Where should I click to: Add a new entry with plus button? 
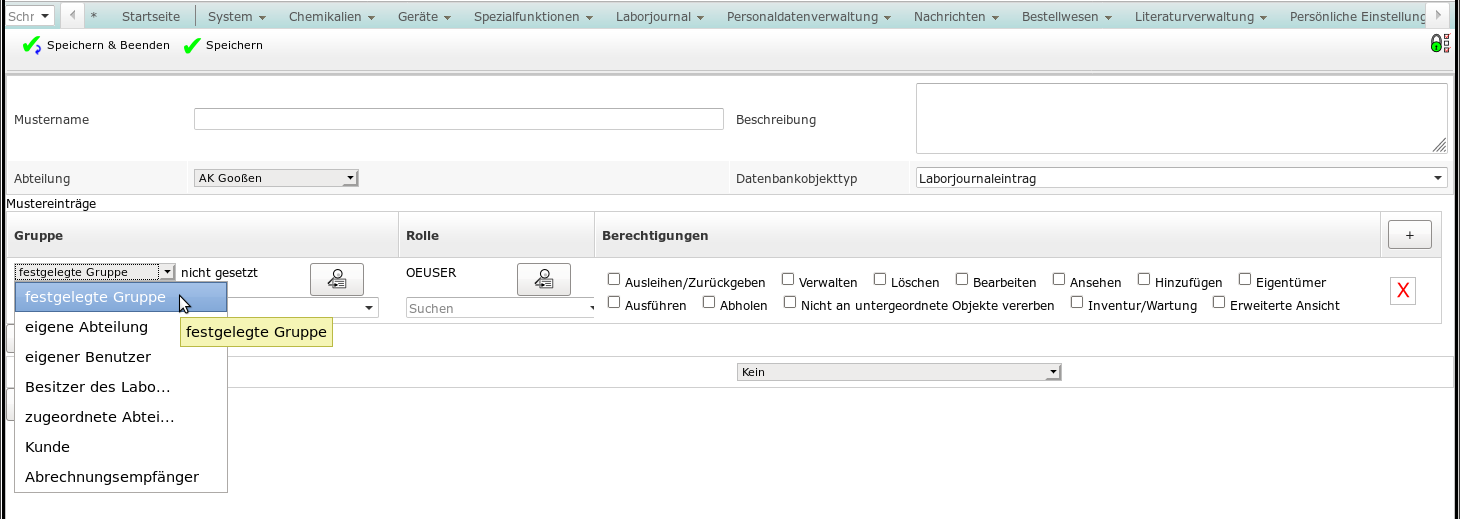click(x=1409, y=235)
